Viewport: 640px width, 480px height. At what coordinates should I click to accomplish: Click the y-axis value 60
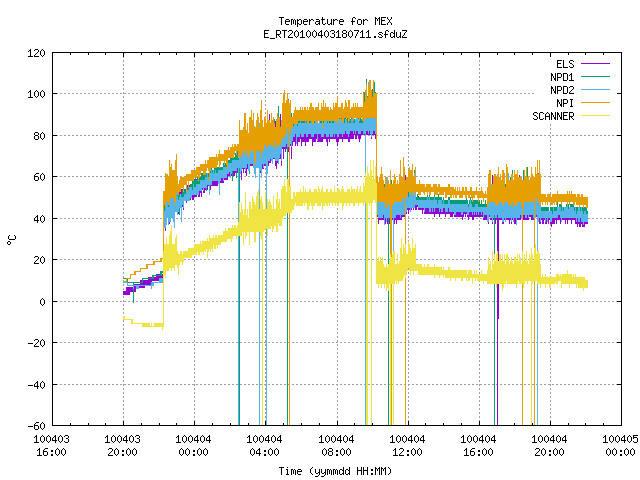pos(40,177)
